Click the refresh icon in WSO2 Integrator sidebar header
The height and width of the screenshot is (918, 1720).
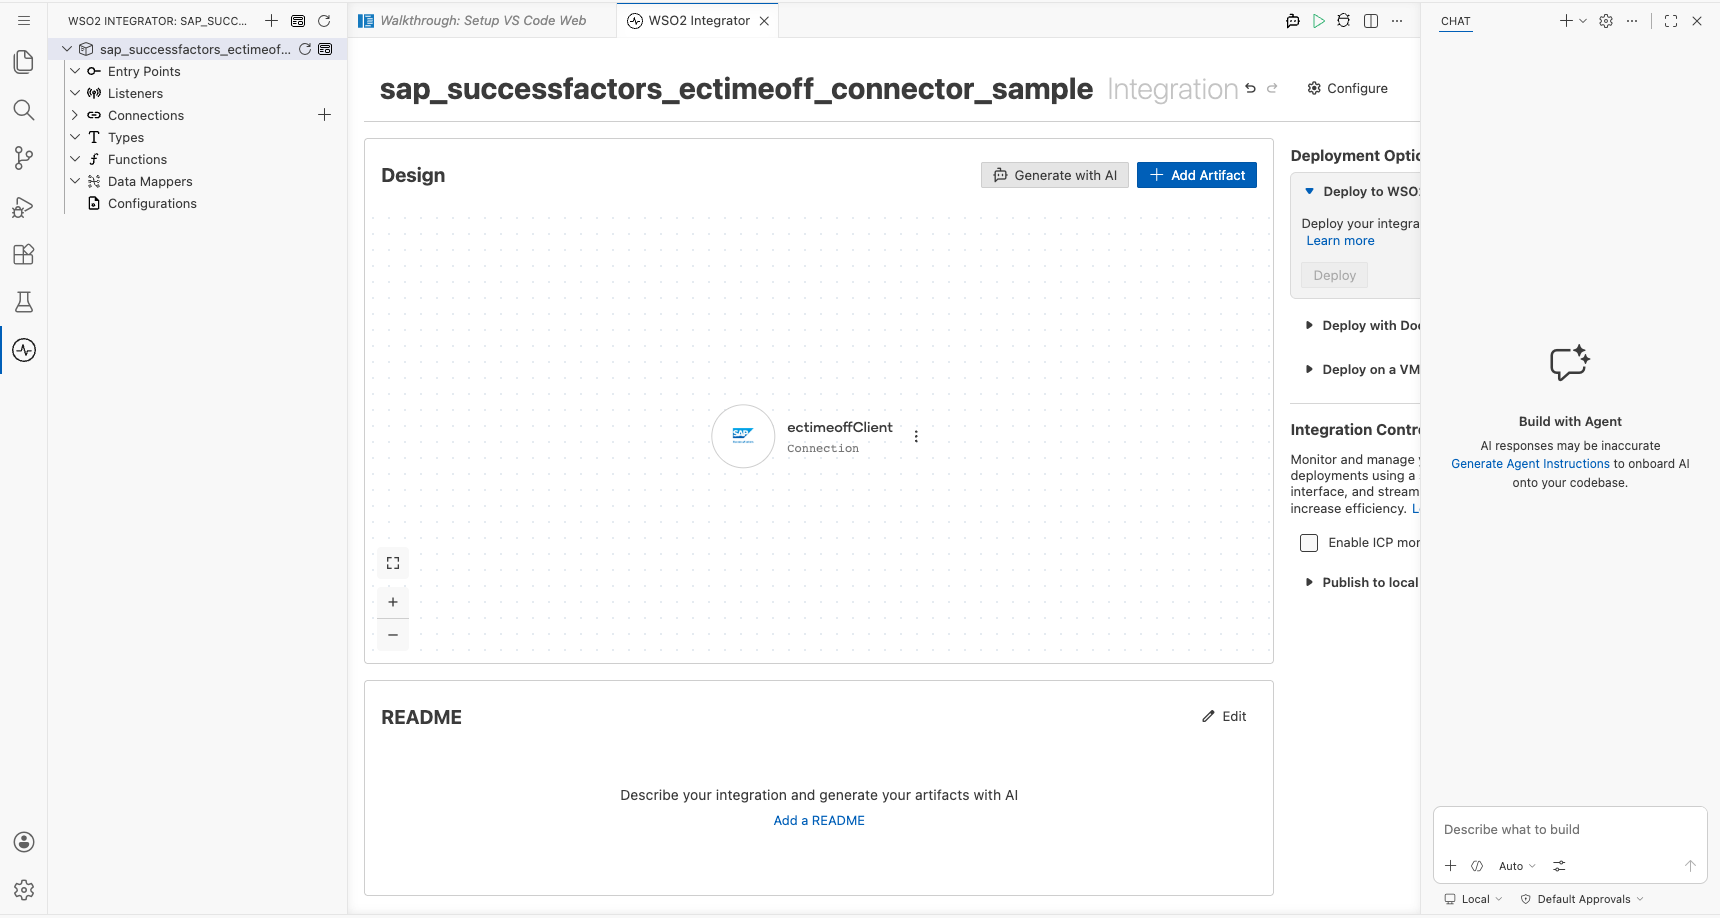(324, 20)
